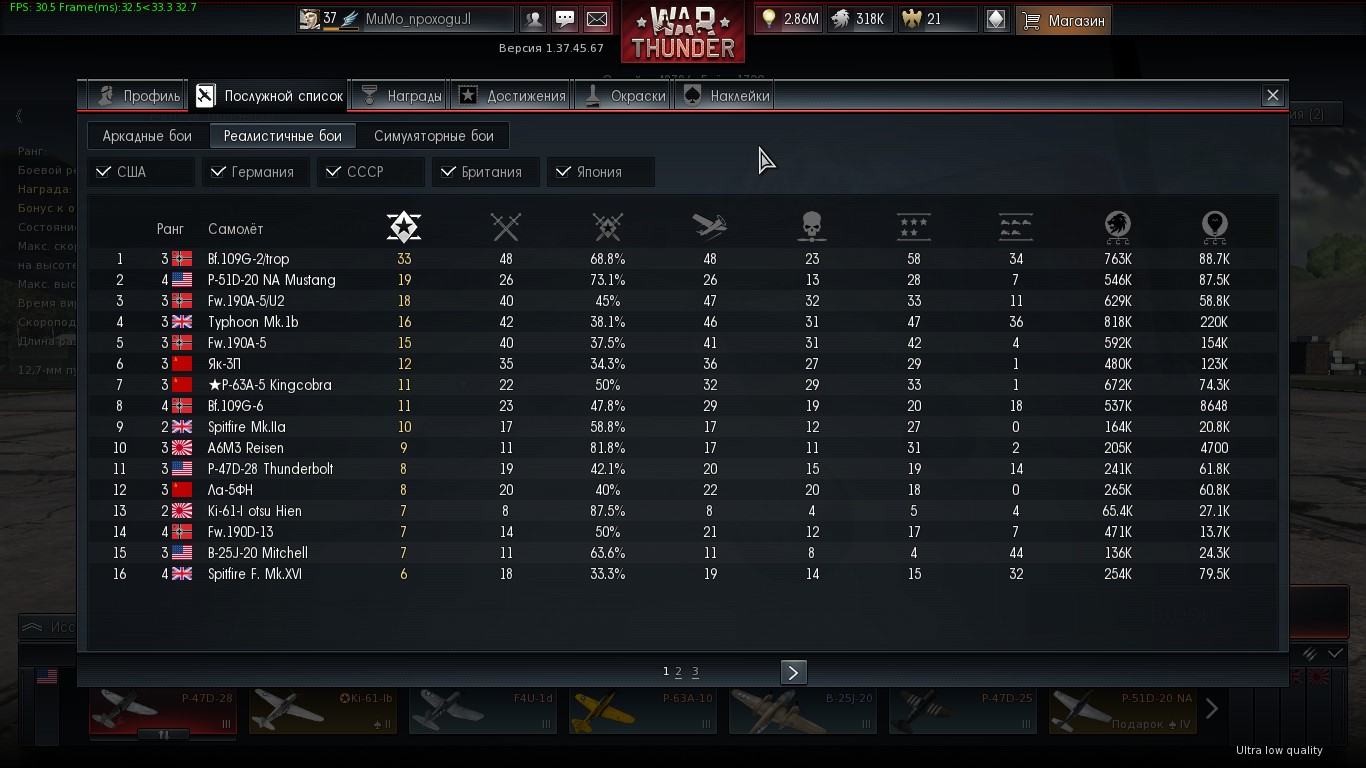Open the Магазин shop button
The width and height of the screenshot is (1366, 768).
coord(1064,20)
